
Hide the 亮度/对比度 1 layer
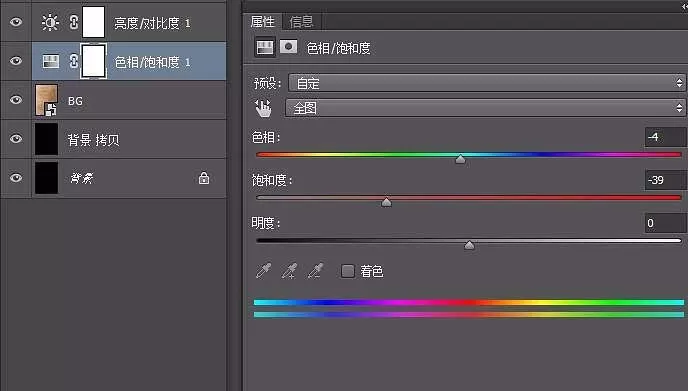[16, 22]
